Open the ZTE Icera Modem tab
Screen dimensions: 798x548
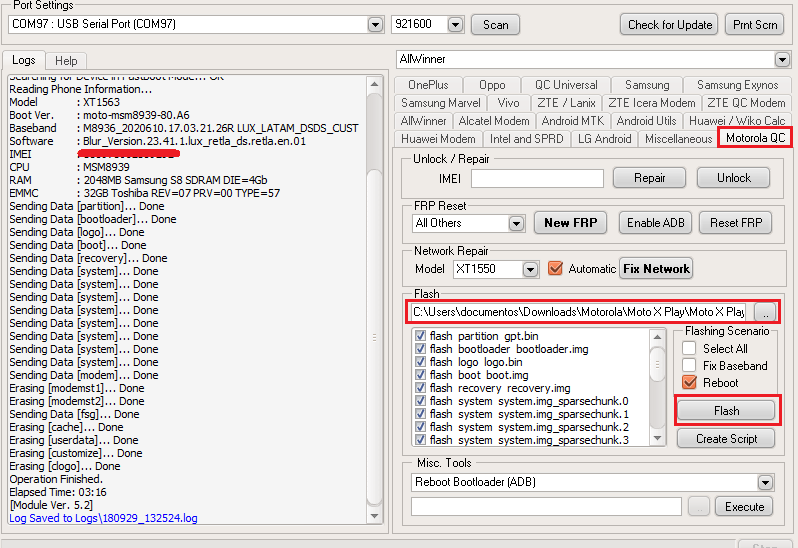coord(651,103)
